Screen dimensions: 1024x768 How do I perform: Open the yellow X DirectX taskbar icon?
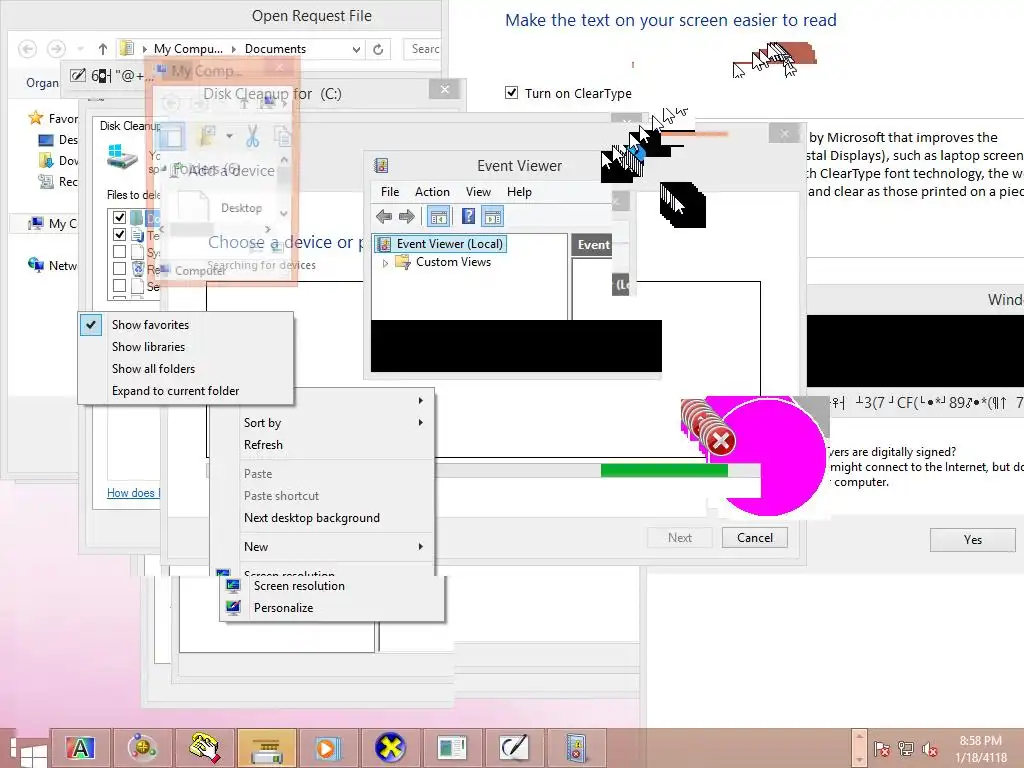point(390,748)
